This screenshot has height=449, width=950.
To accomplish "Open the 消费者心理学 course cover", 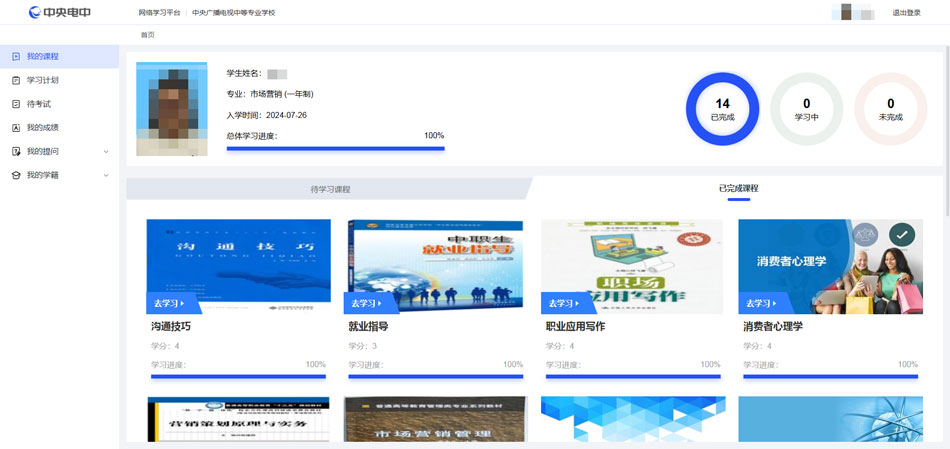I will tap(831, 266).
